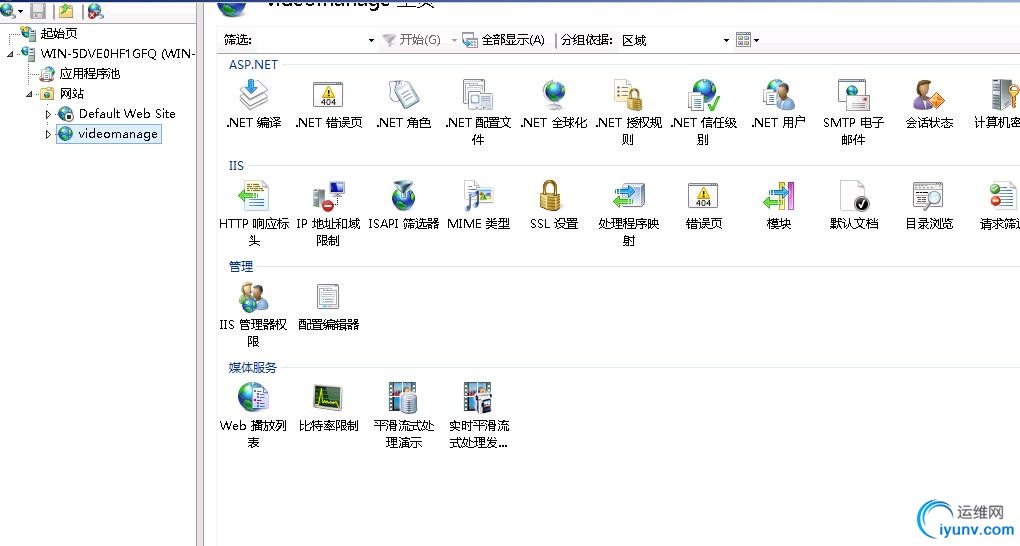The height and width of the screenshot is (546, 1020).
Task: Open the SMTP 电子邮件 feature
Action: (853, 112)
